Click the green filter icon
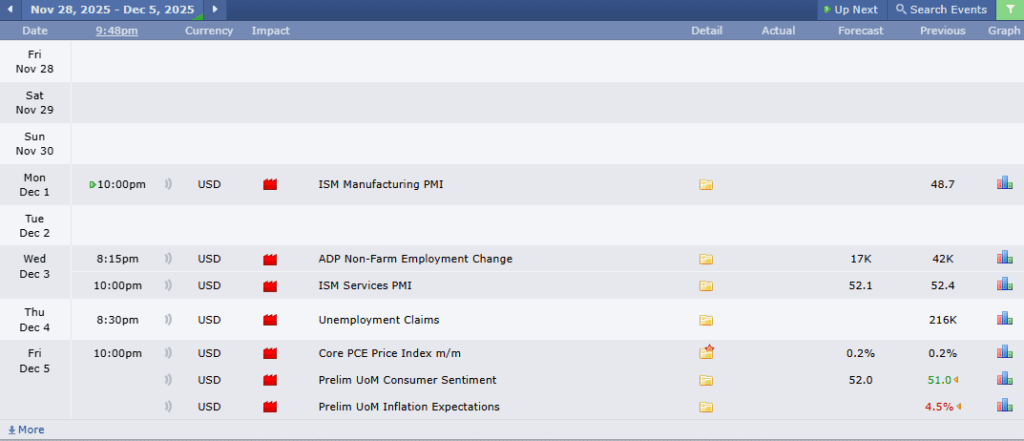The width and height of the screenshot is (1024, 441). click(x=1010, y=10)
